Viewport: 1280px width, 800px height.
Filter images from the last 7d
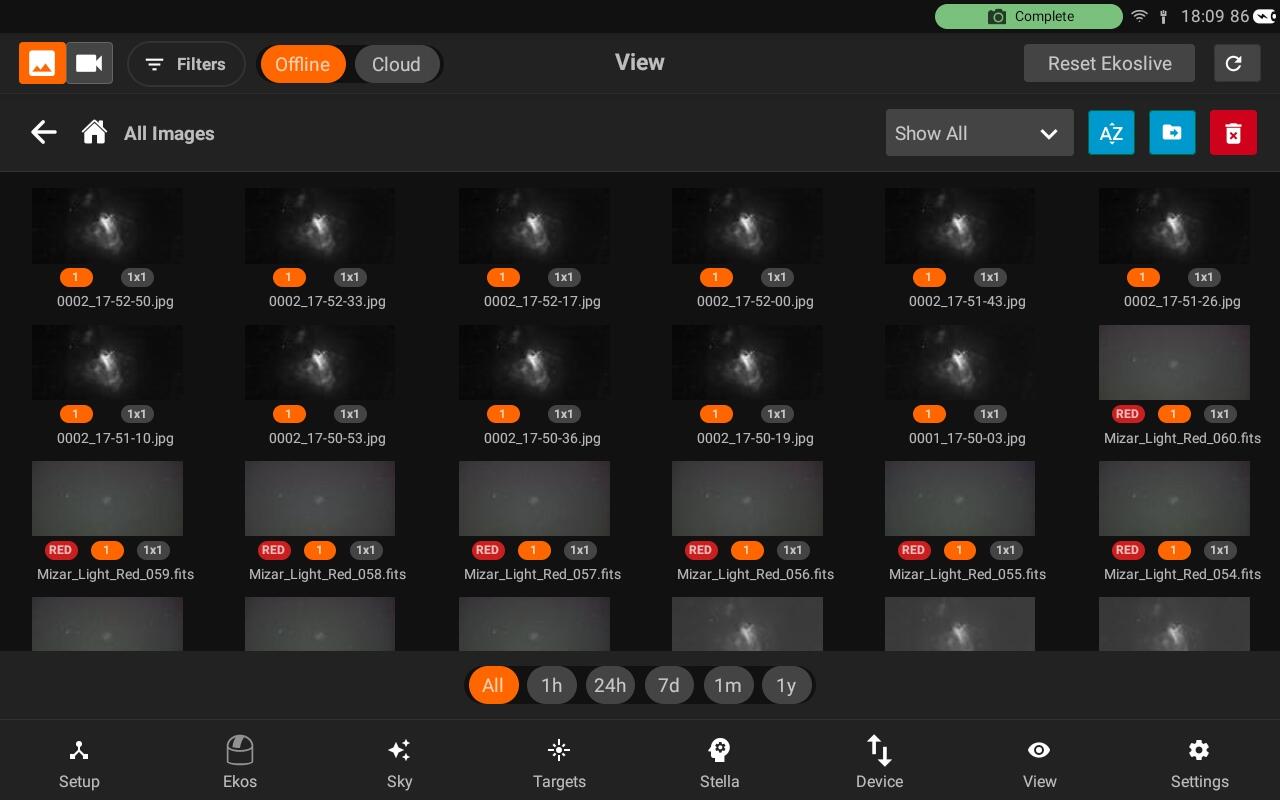pyautogui.click(x=669, y=685)
